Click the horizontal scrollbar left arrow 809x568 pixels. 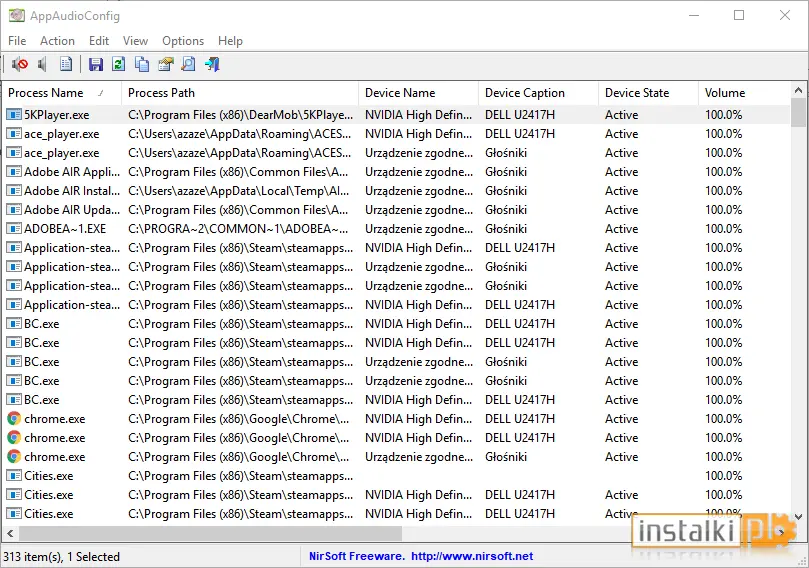pyautogui.click(x=10, y=533)
